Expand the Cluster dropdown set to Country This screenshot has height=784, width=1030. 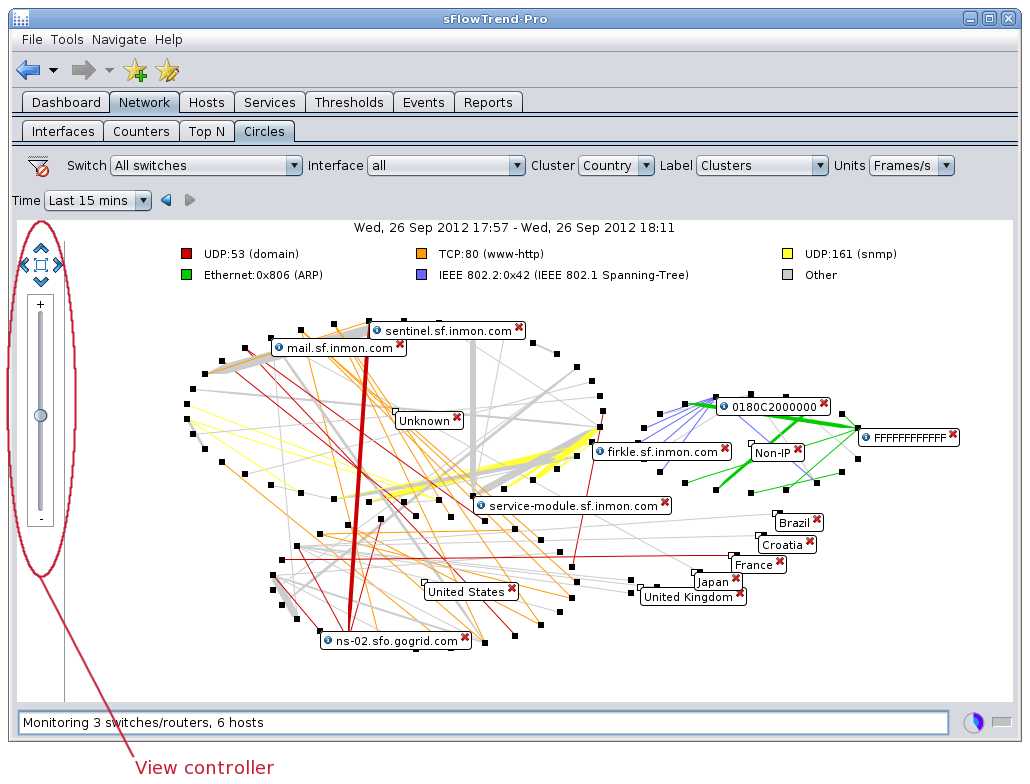[x=616, y=166]
